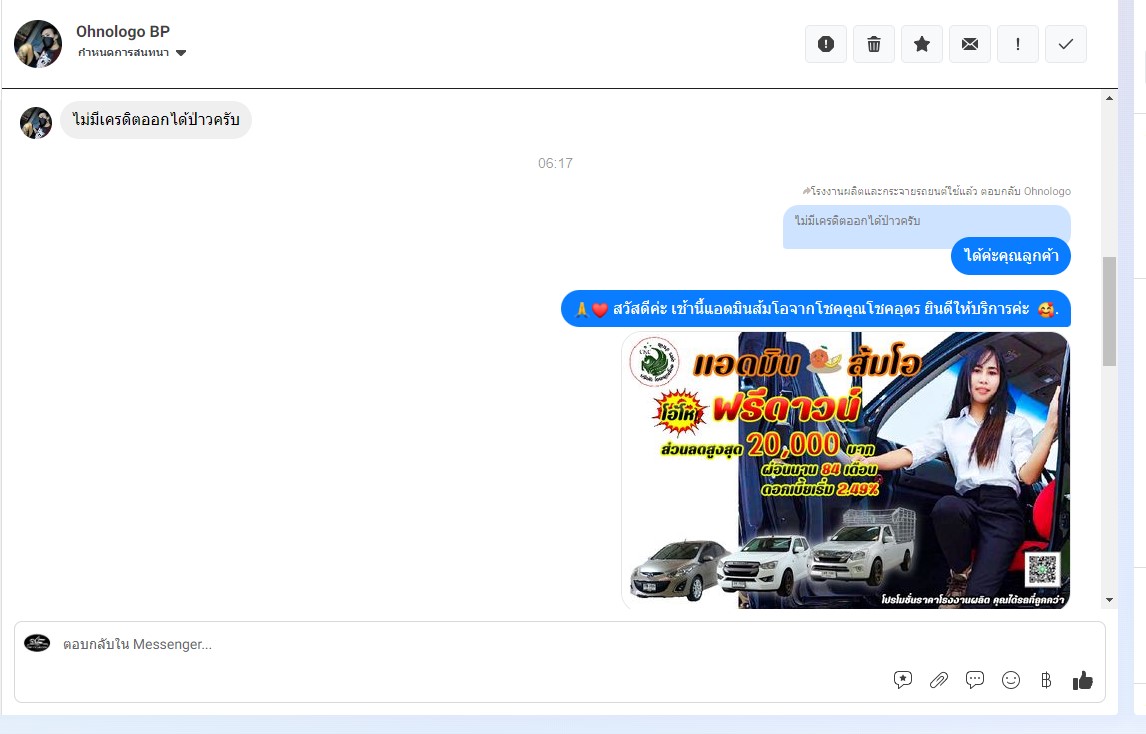Open the emoji picker
1146x734 pixels.
[x=1011, y=680]
